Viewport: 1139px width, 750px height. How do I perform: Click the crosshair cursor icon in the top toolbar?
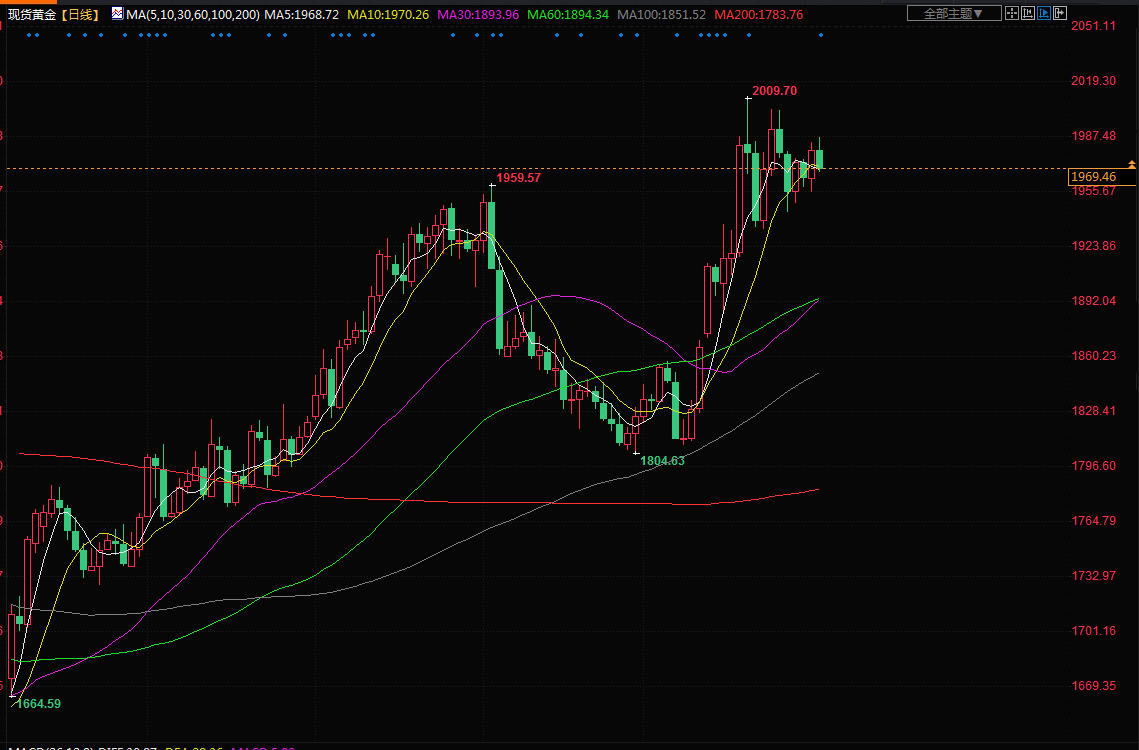point(1012,13)
